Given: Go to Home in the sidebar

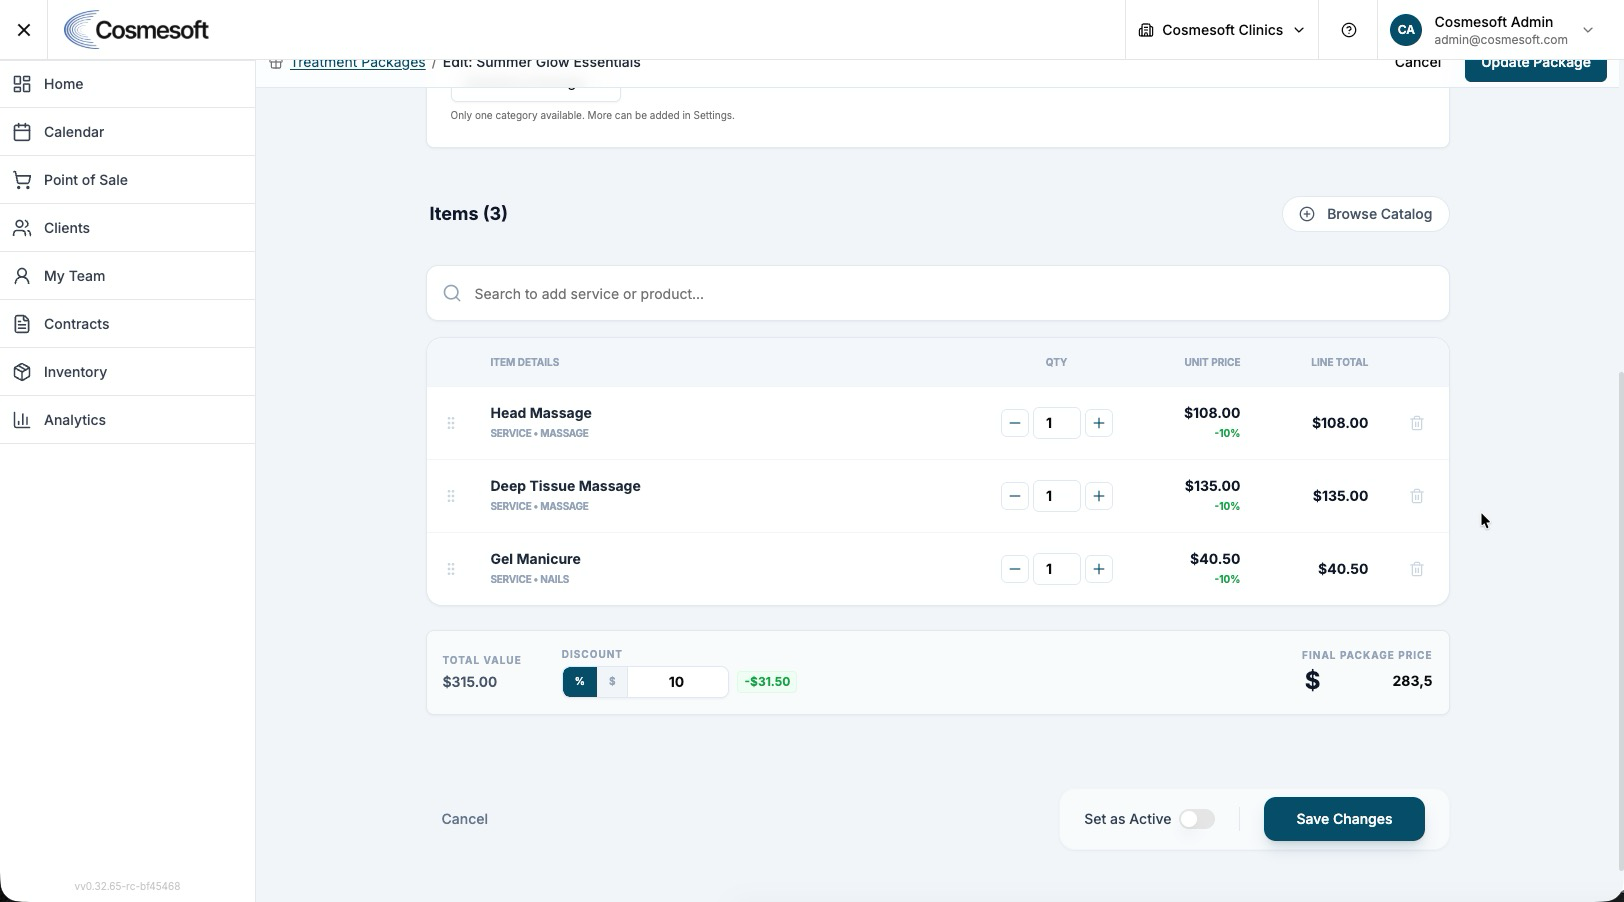Looking at the screenshot, I should point(128,84).
